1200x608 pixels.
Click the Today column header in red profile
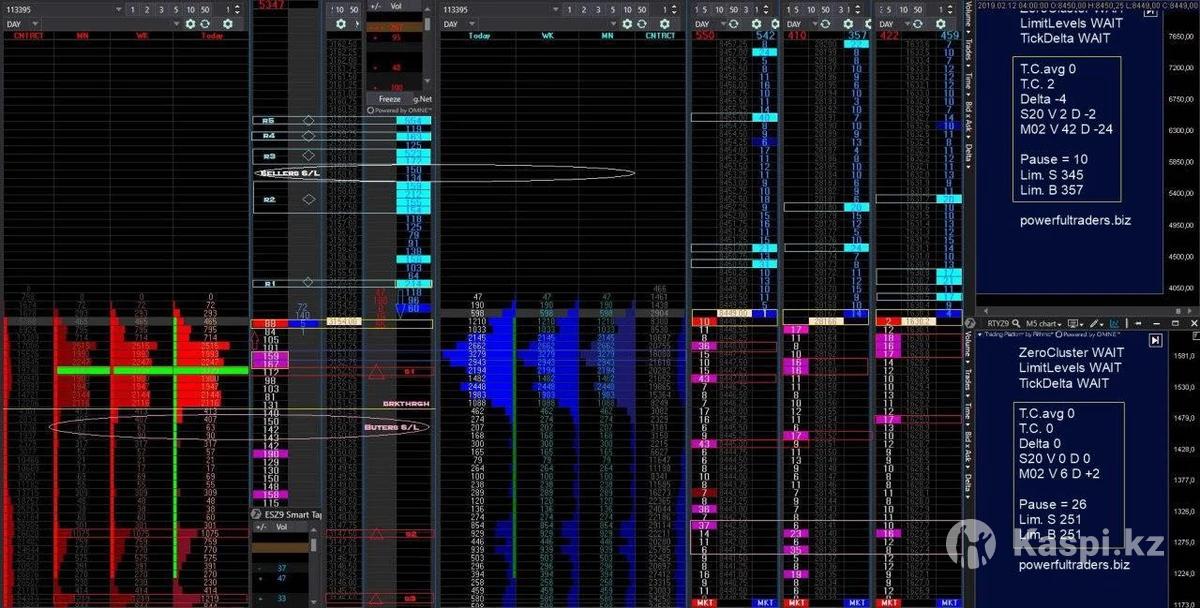[x=211, y=36]
